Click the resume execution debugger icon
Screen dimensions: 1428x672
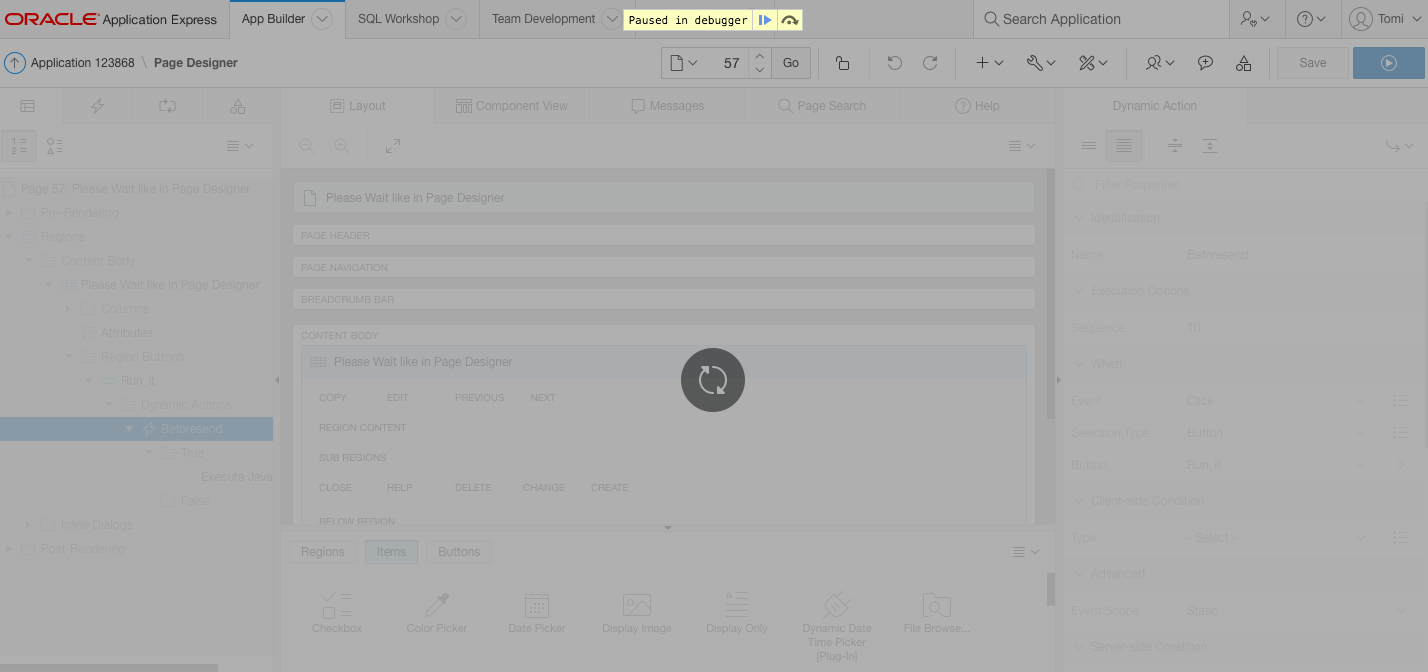coord(763,19)
